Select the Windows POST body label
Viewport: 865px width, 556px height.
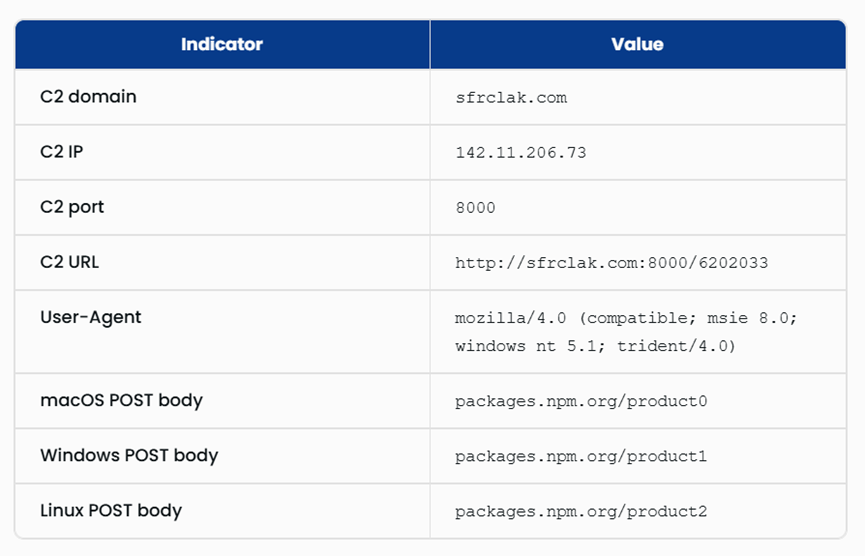(129, 455)
